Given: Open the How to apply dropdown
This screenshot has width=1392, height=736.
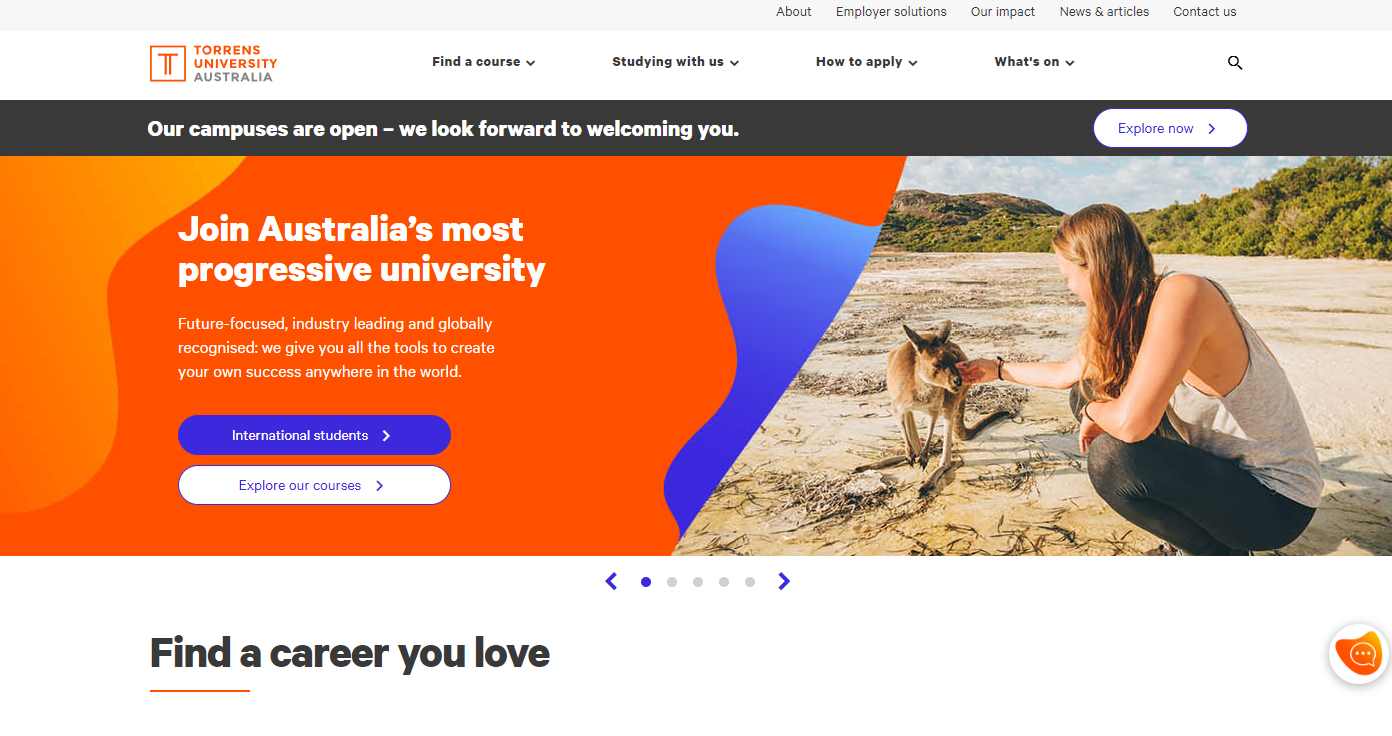Looking at the screenshot, I should tap(867, 62).
